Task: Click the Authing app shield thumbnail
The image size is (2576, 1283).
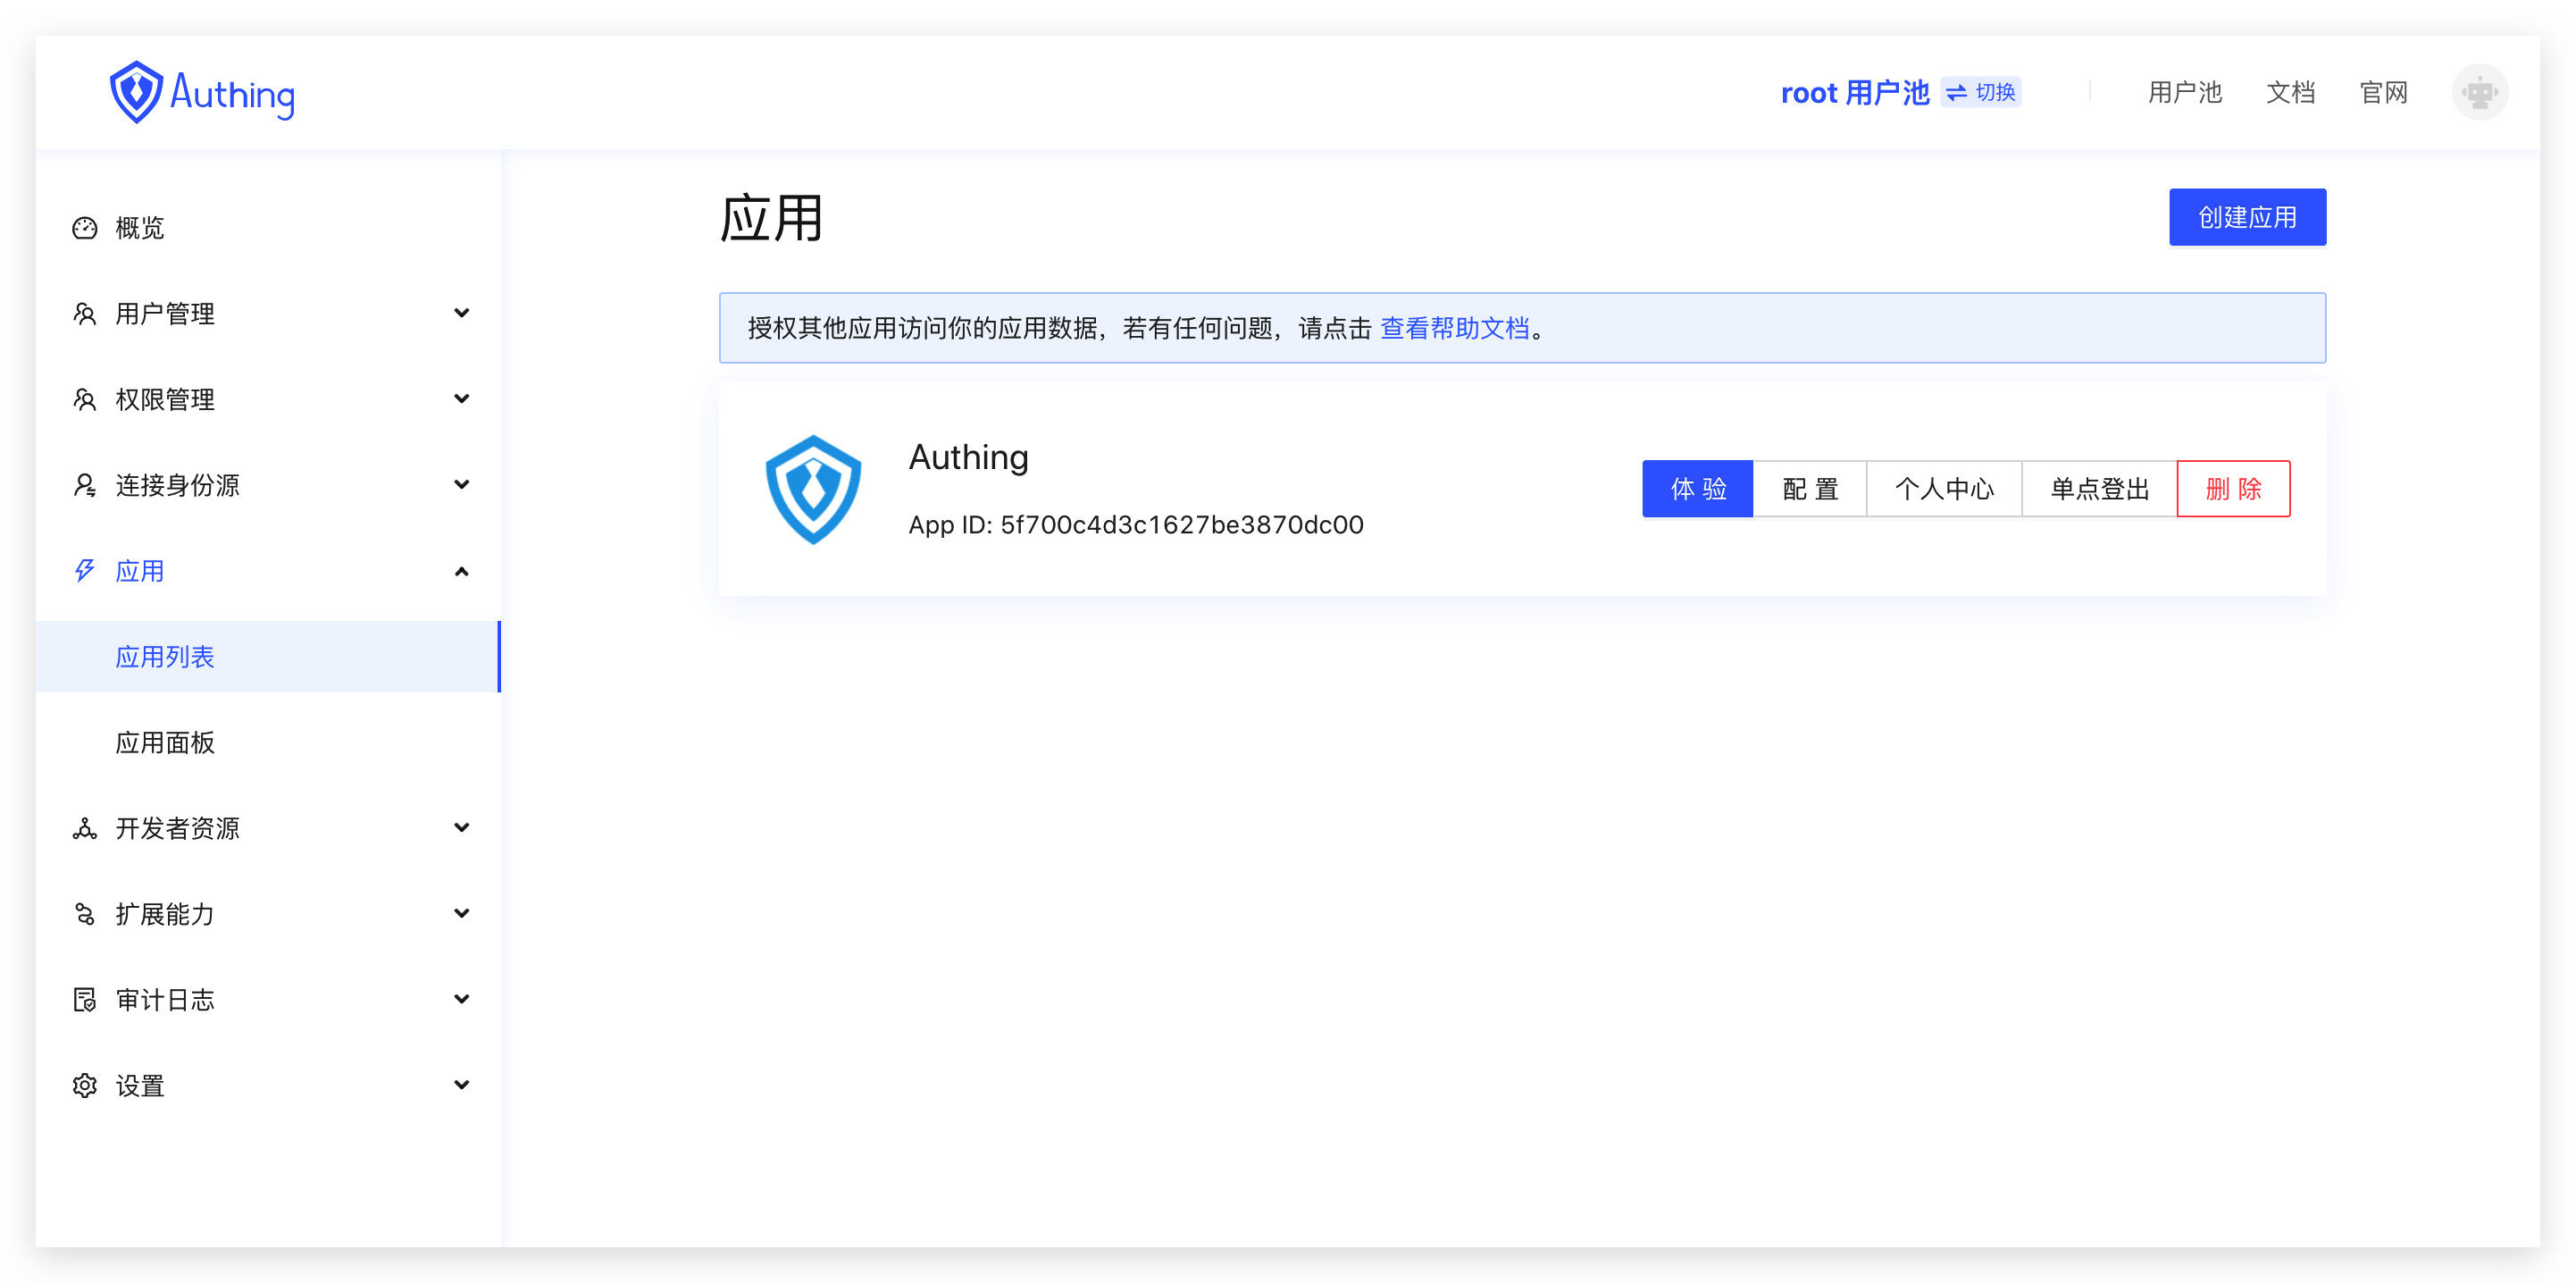Action: tap(813, 489)
